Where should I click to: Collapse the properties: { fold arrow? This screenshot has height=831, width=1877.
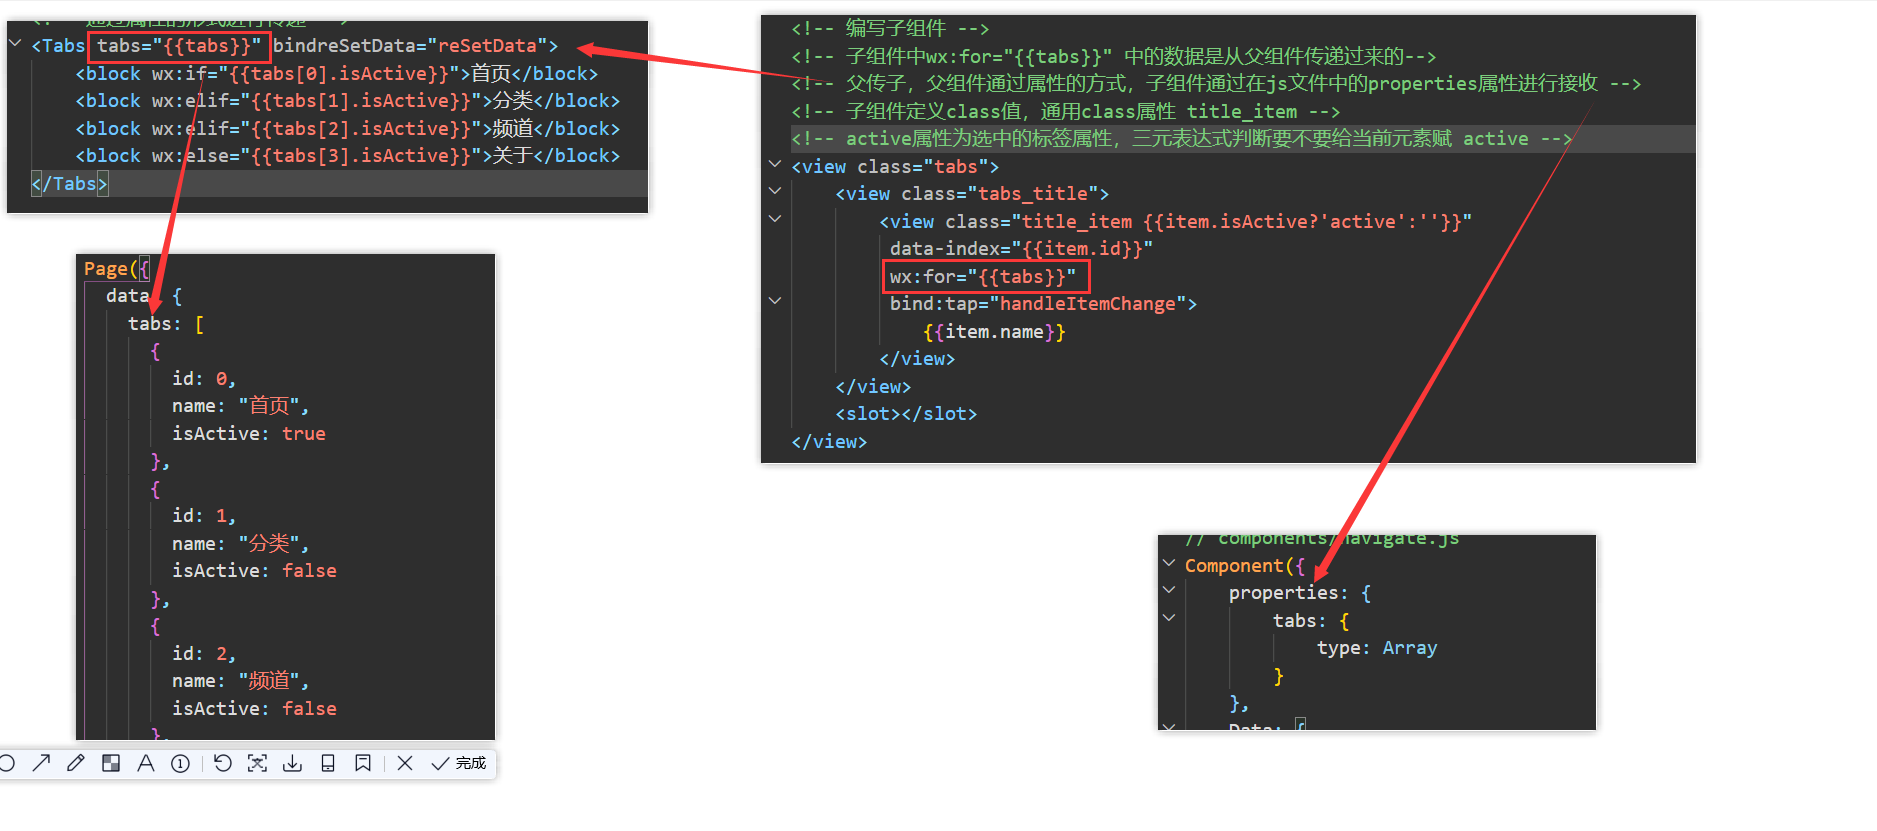1169,590
